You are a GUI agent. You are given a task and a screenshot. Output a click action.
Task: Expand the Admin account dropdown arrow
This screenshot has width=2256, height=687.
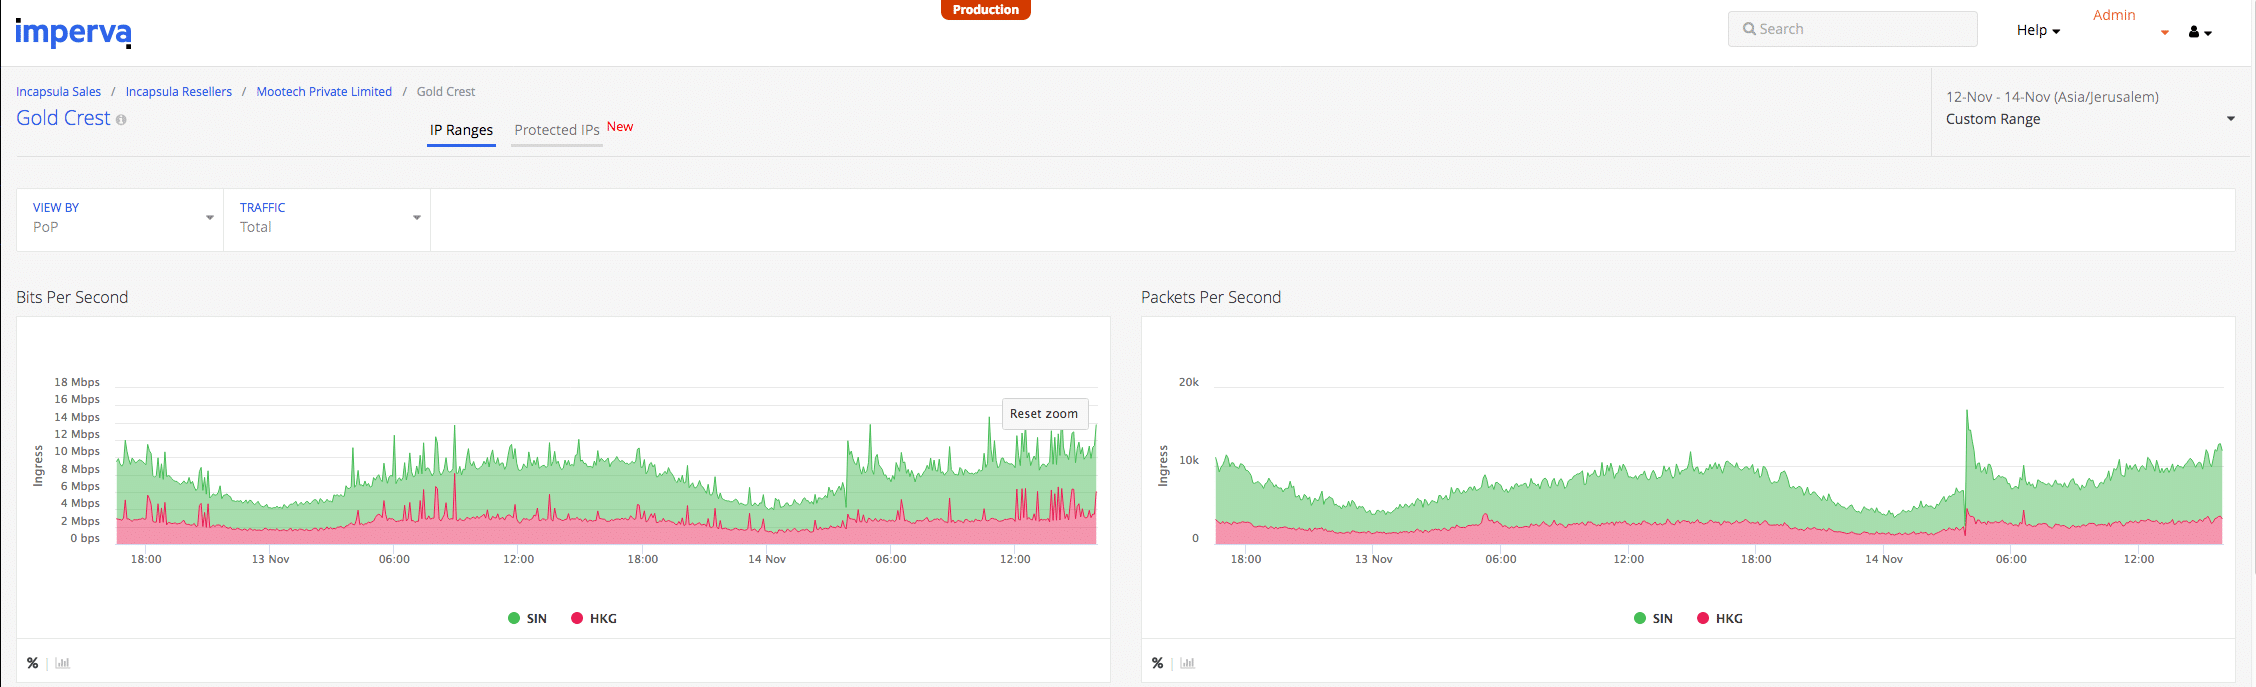click(x=2165, y=33)
